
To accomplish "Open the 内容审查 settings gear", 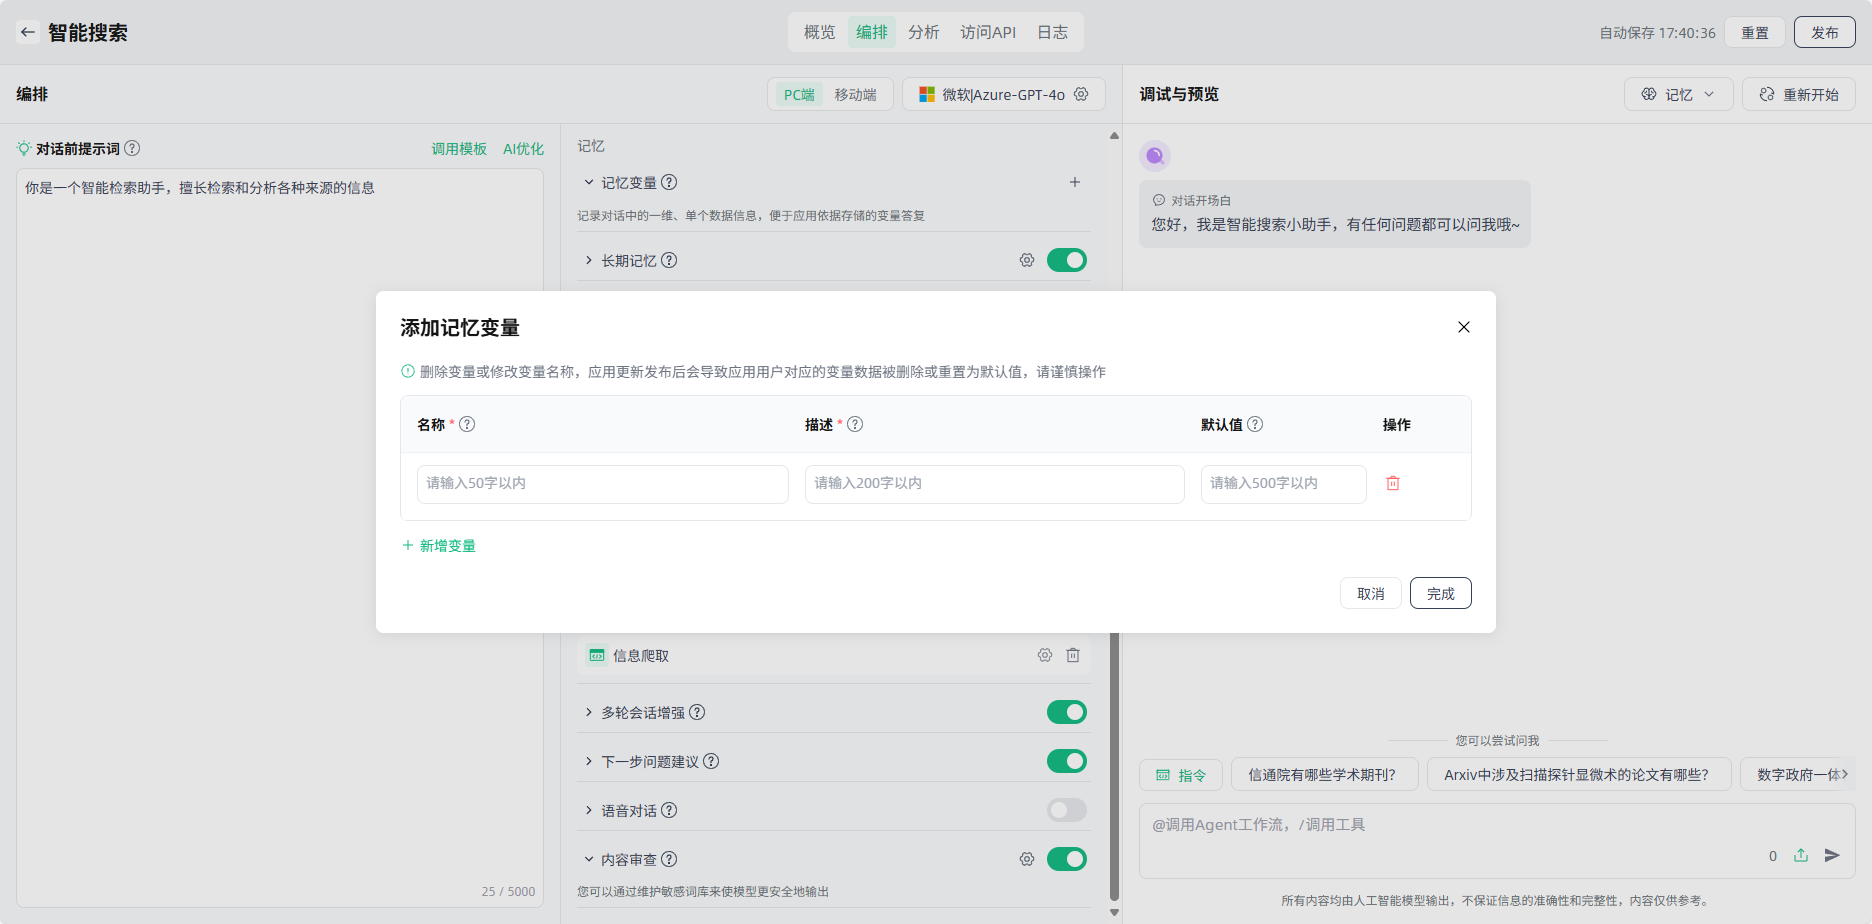I will 1027,859.
